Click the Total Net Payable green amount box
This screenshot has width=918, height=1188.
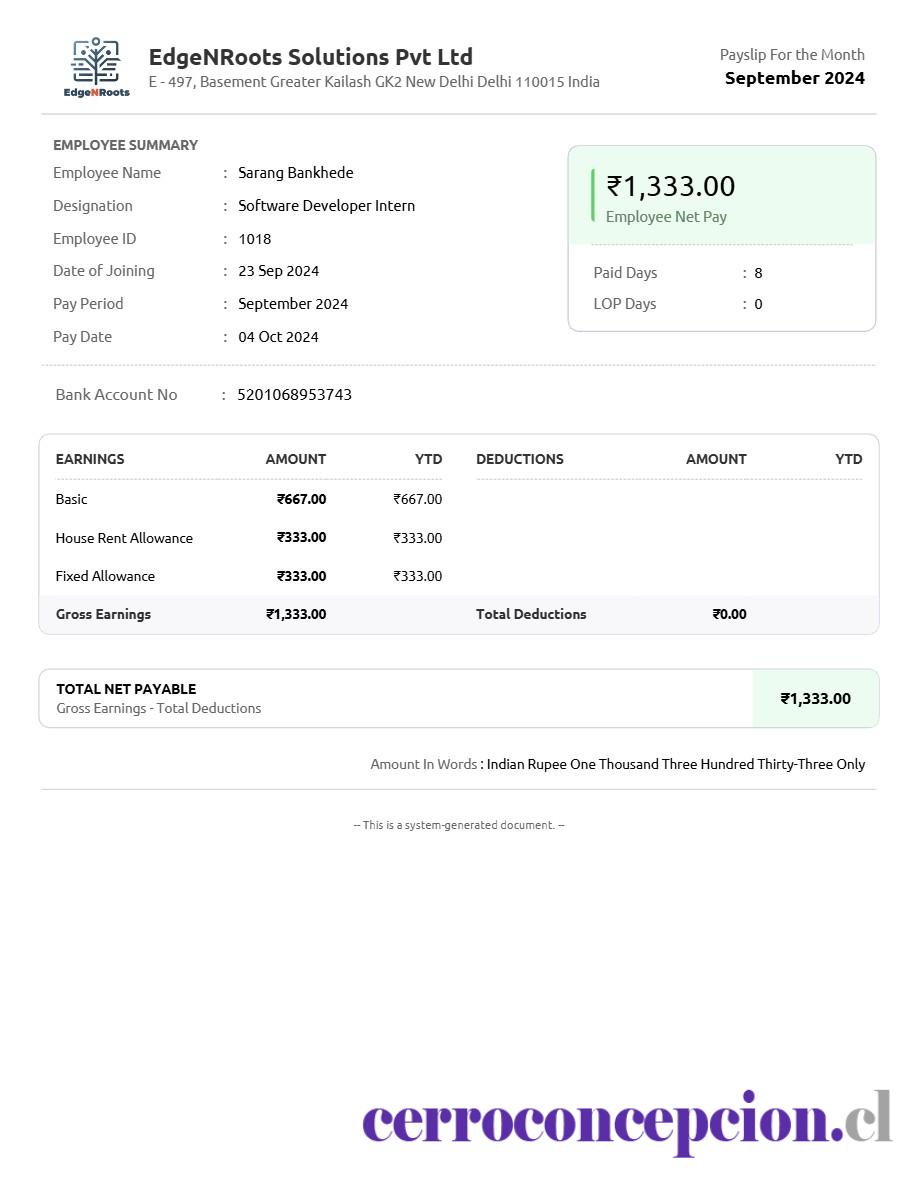816,699
